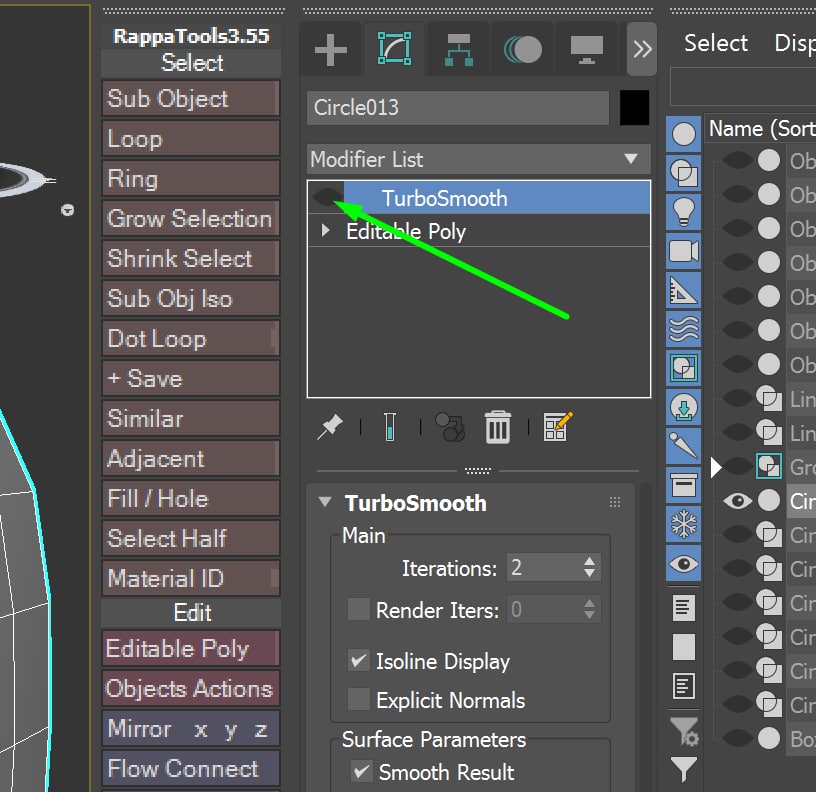Viewport: 816px width, 792px height.
Task: Click the Display None white square icon
Action: (x=684, y=647)
